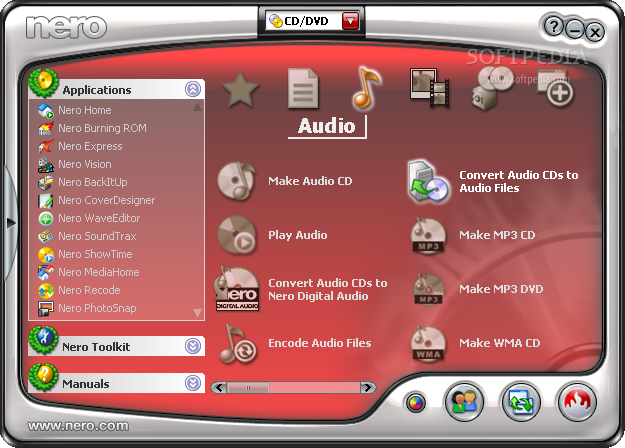
Task: Collapse the Applications panel
Action: [x=193, y=89]
